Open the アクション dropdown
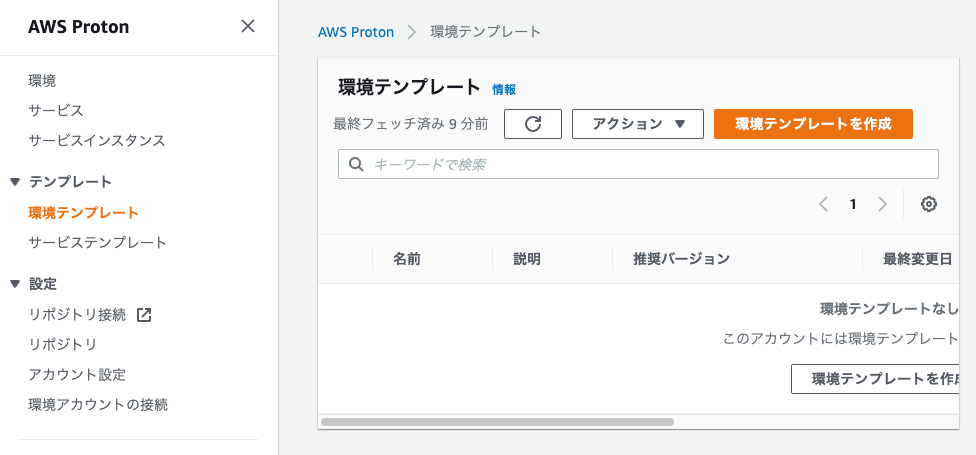The width and height of the screenshot is (976, 455). pyautogui.click(x=637, y=124)
